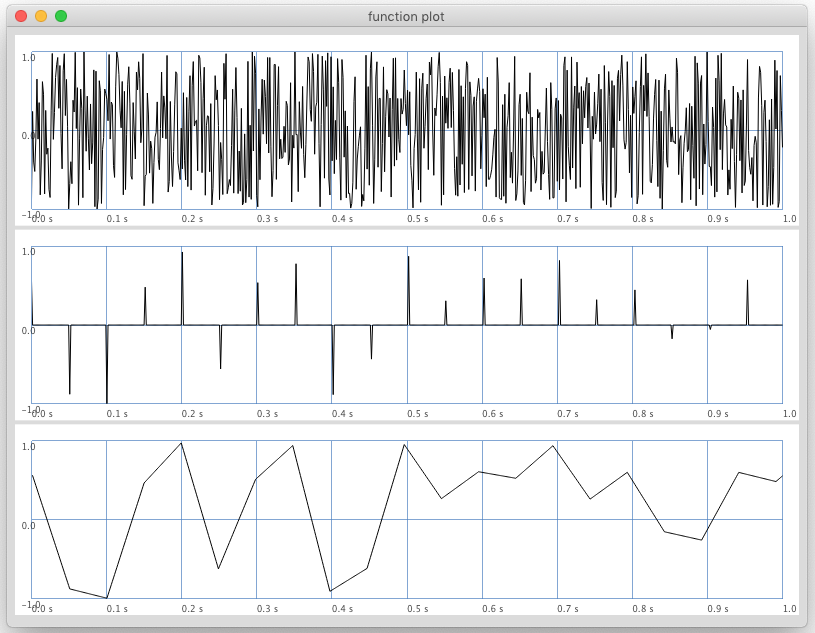The width and height of the screenshot is (815, 633).
Task: Click inside the dense noise waveform plot
Action: [407, 130]
